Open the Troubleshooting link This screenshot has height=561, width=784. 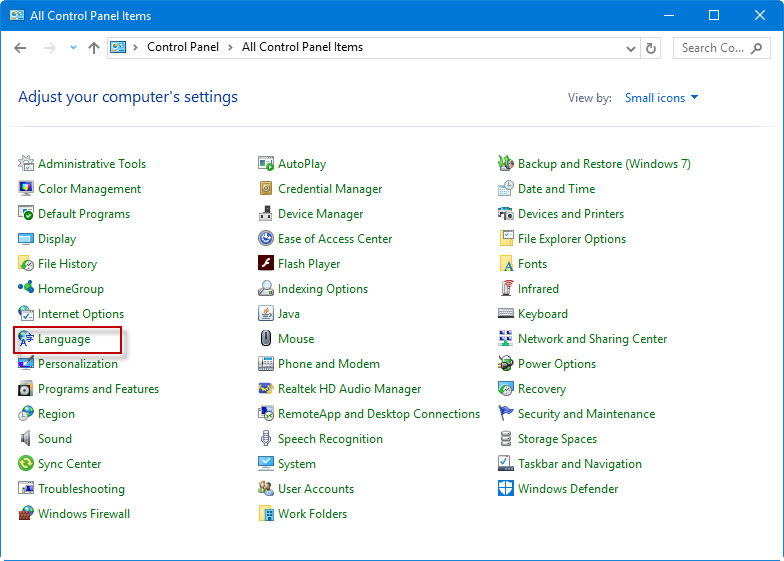click(x=82, y=489)
